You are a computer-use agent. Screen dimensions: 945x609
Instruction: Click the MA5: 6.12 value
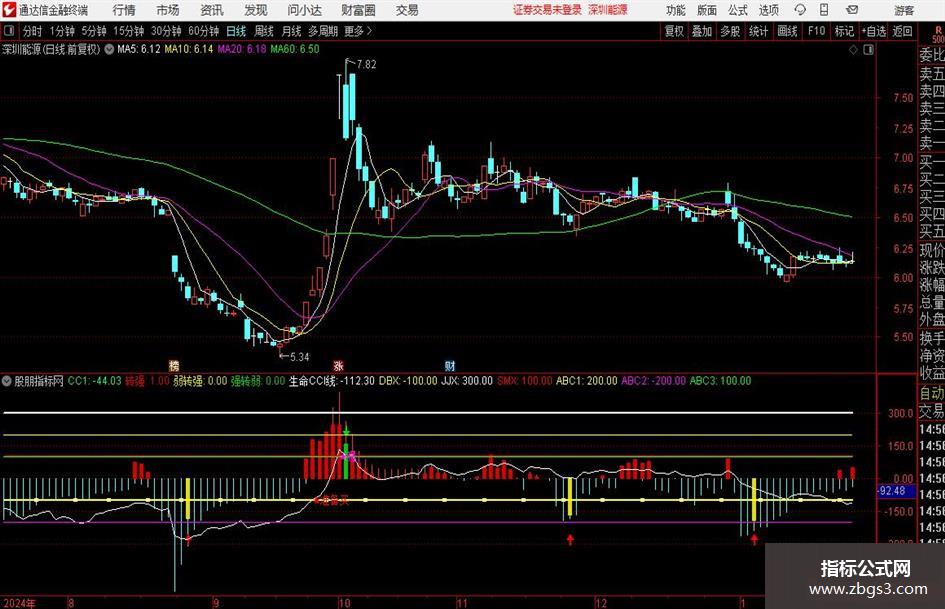(x=139, y=49)
